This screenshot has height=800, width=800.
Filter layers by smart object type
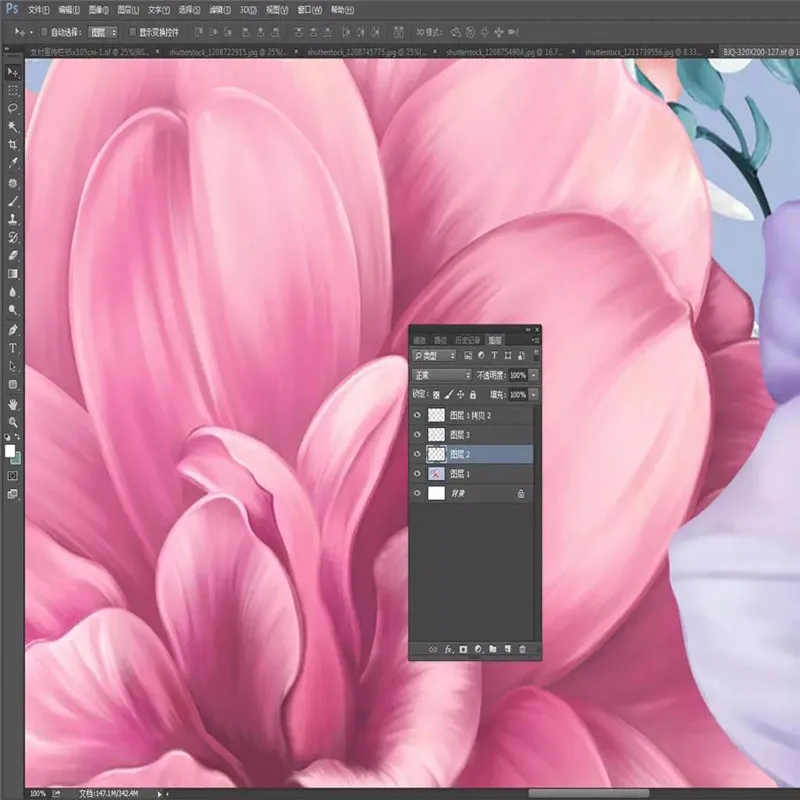pos(521,356)
